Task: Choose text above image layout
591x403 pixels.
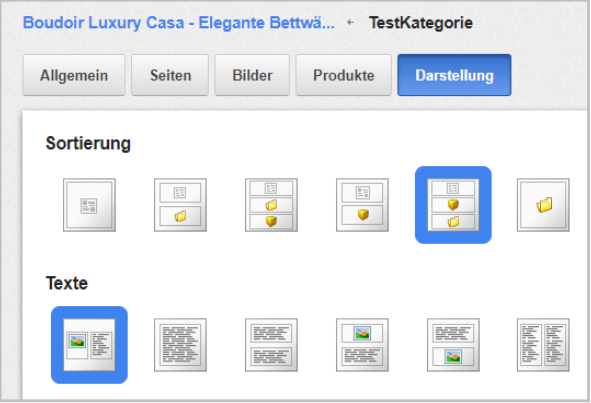Action: [453, 345]
